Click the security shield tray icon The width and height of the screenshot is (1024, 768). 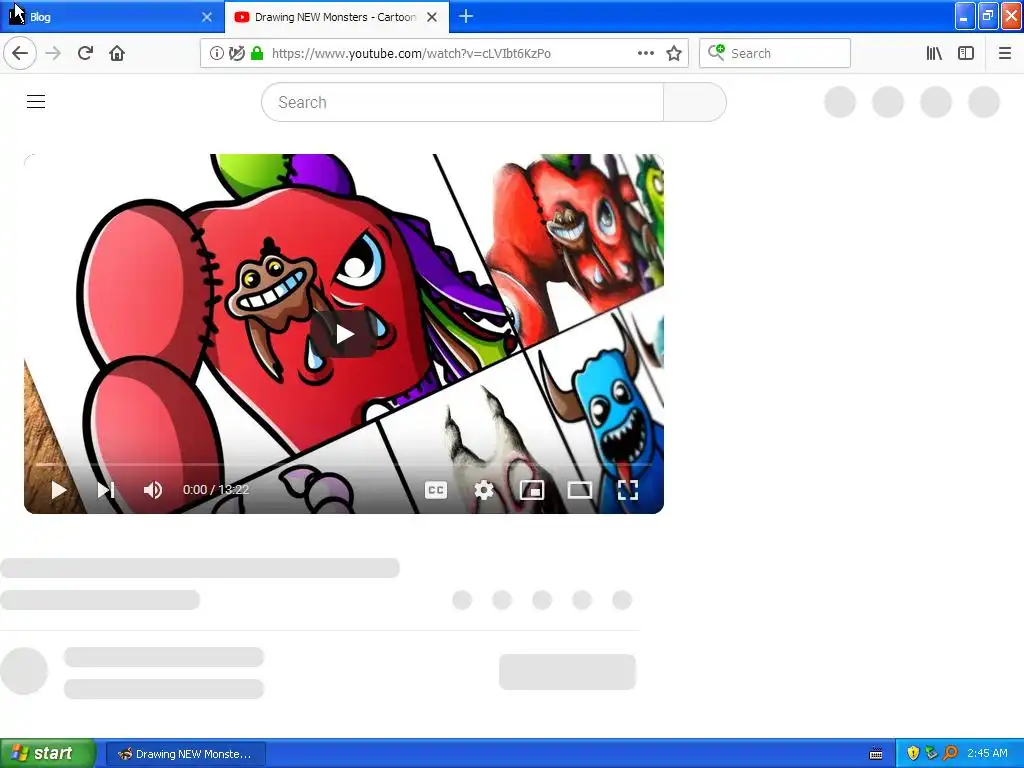click(x=913, y=754)
